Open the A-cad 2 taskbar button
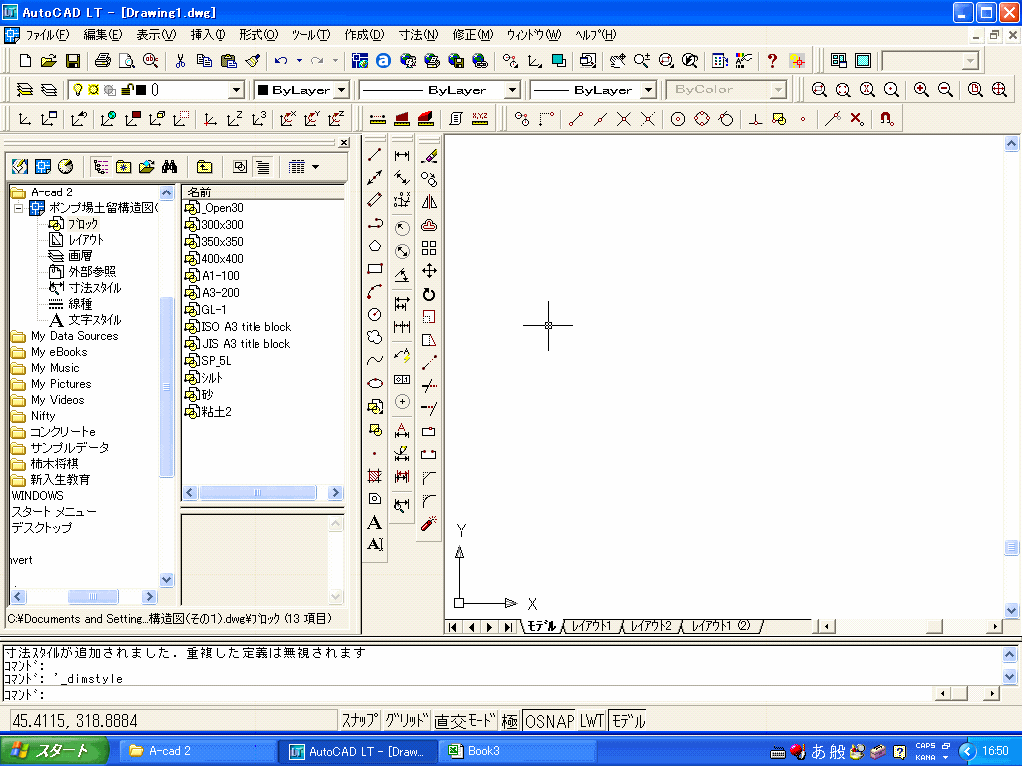Viewport: 1023px width, 767px height. 198,751
